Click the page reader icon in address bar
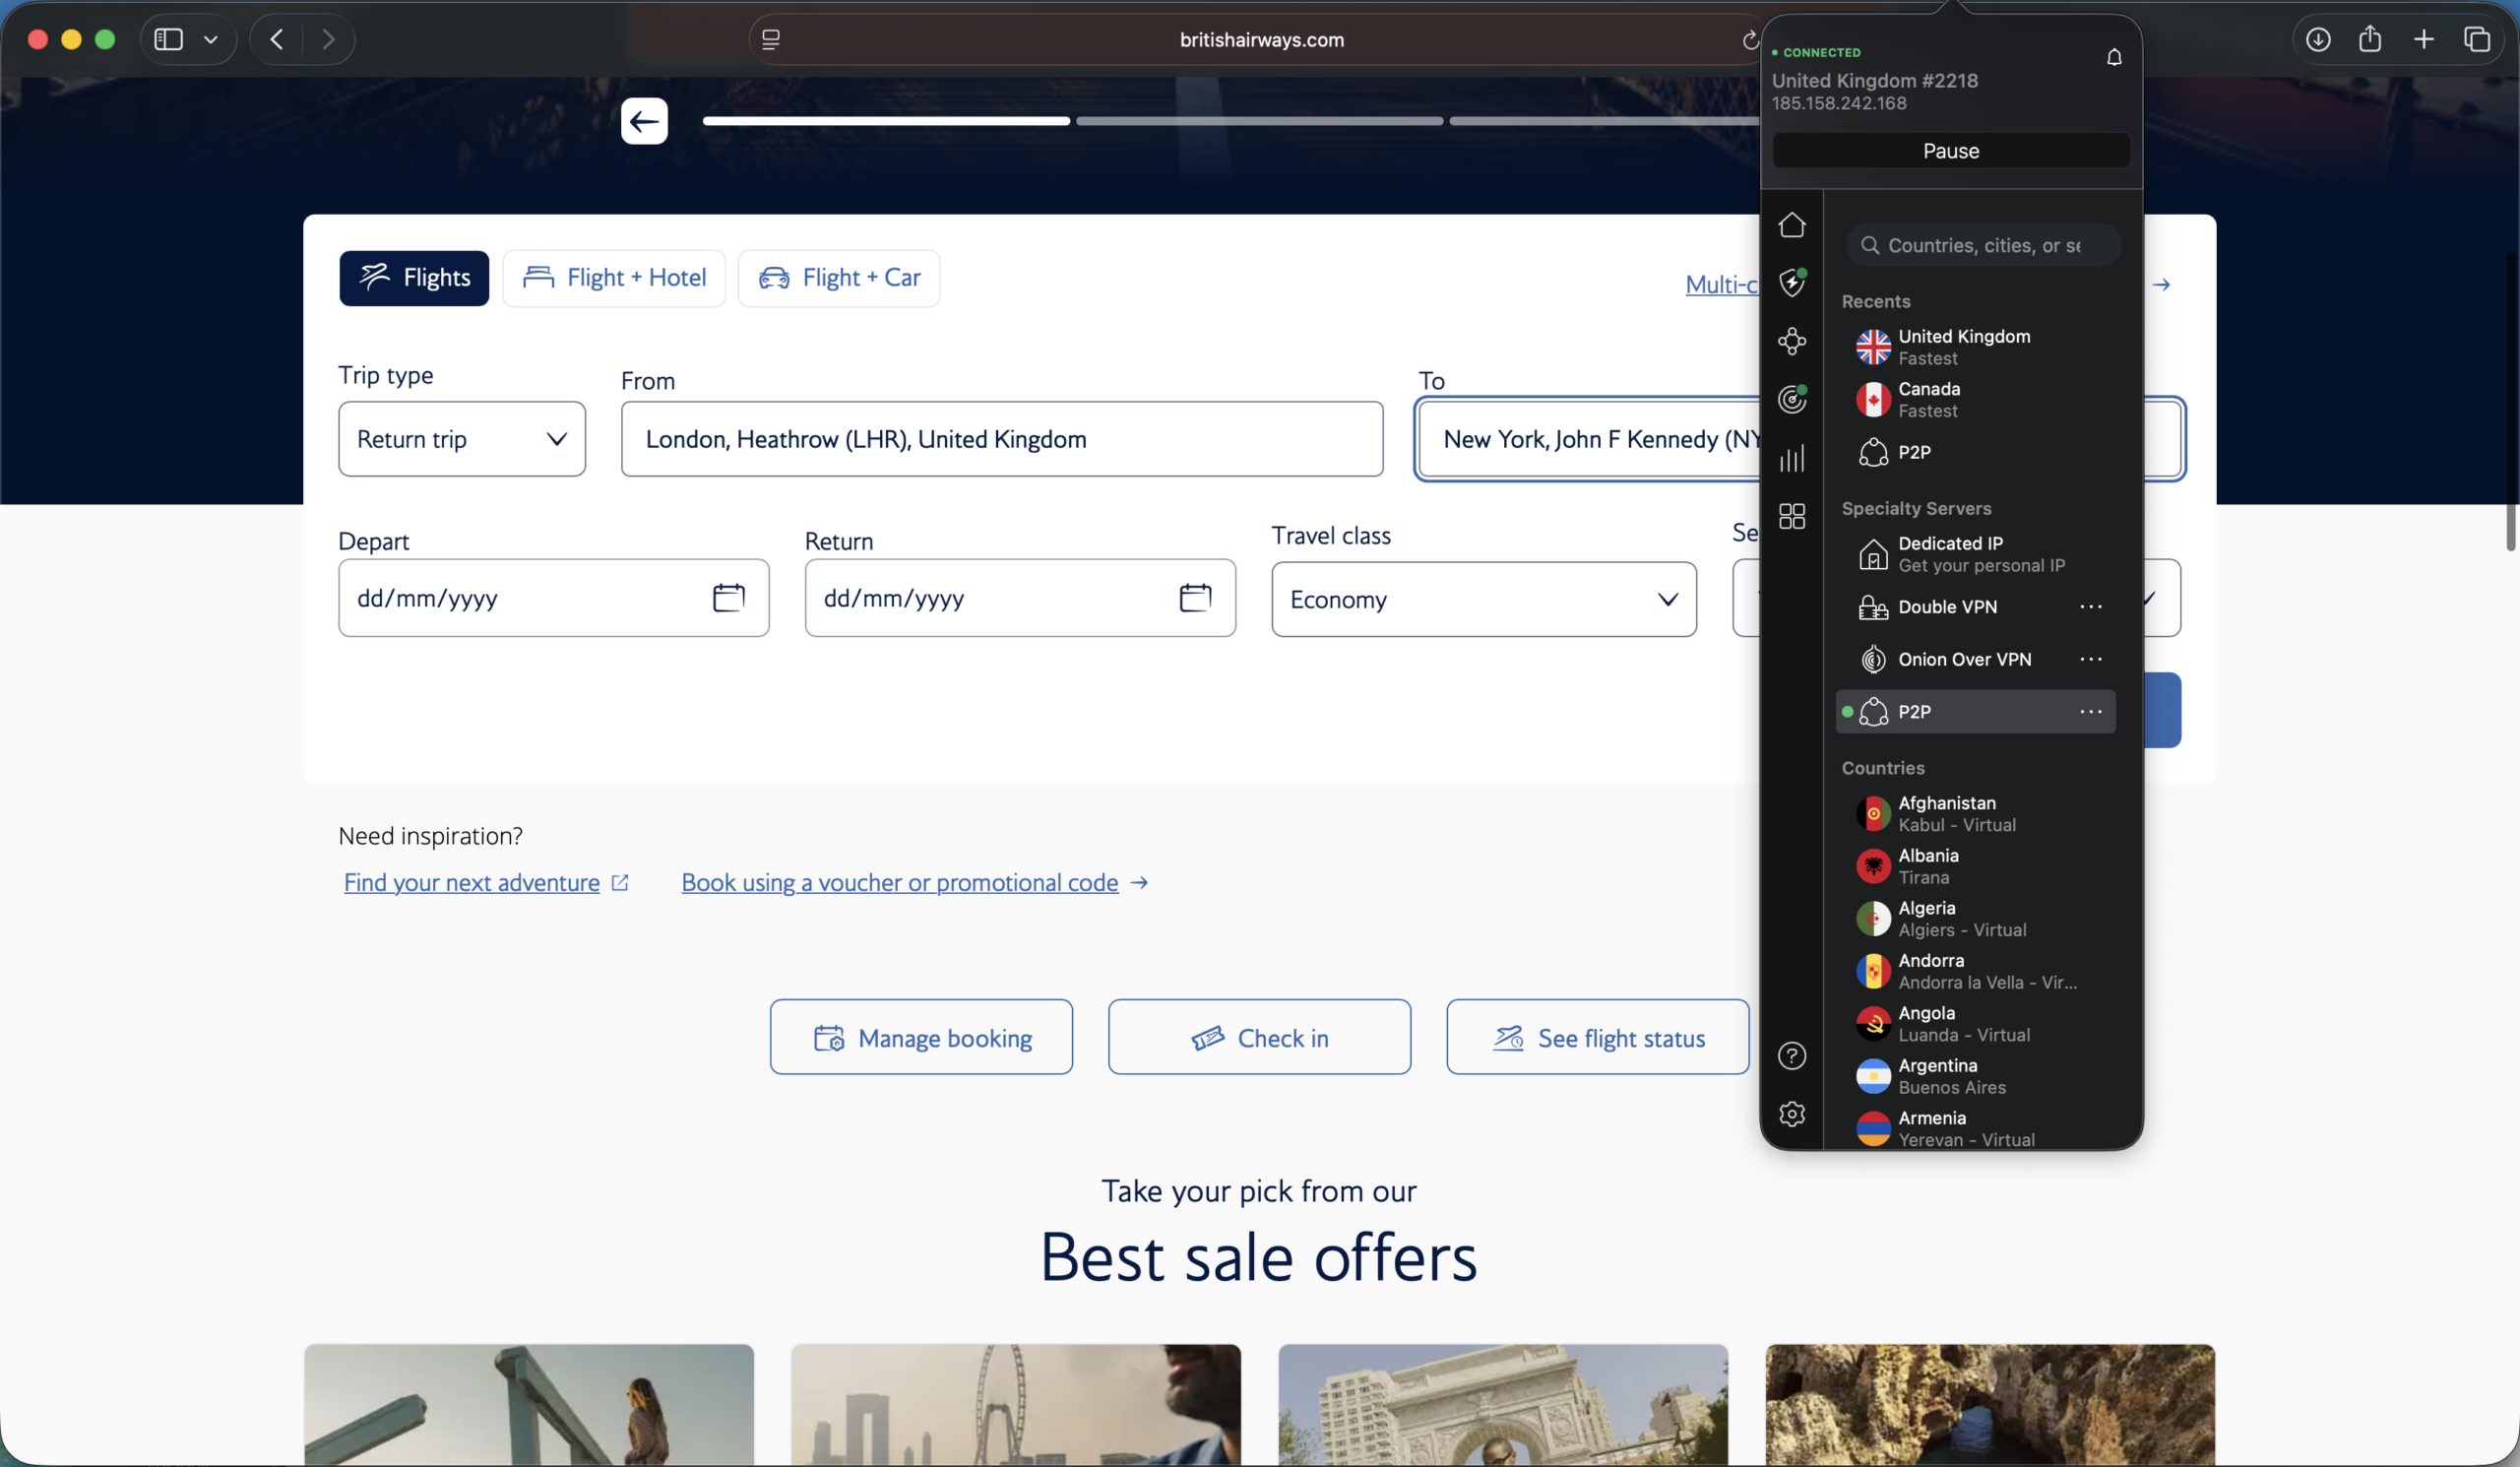This screenshot has width=2520, height=1467. pos(771,40)
